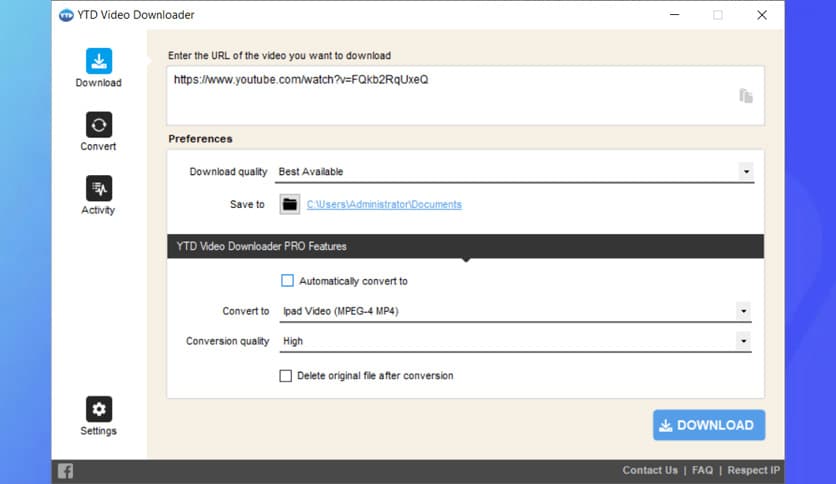The image size is (836, 484).
Task: Click the blue DOWNLOAD button
Action: click(x=709, y=425)
